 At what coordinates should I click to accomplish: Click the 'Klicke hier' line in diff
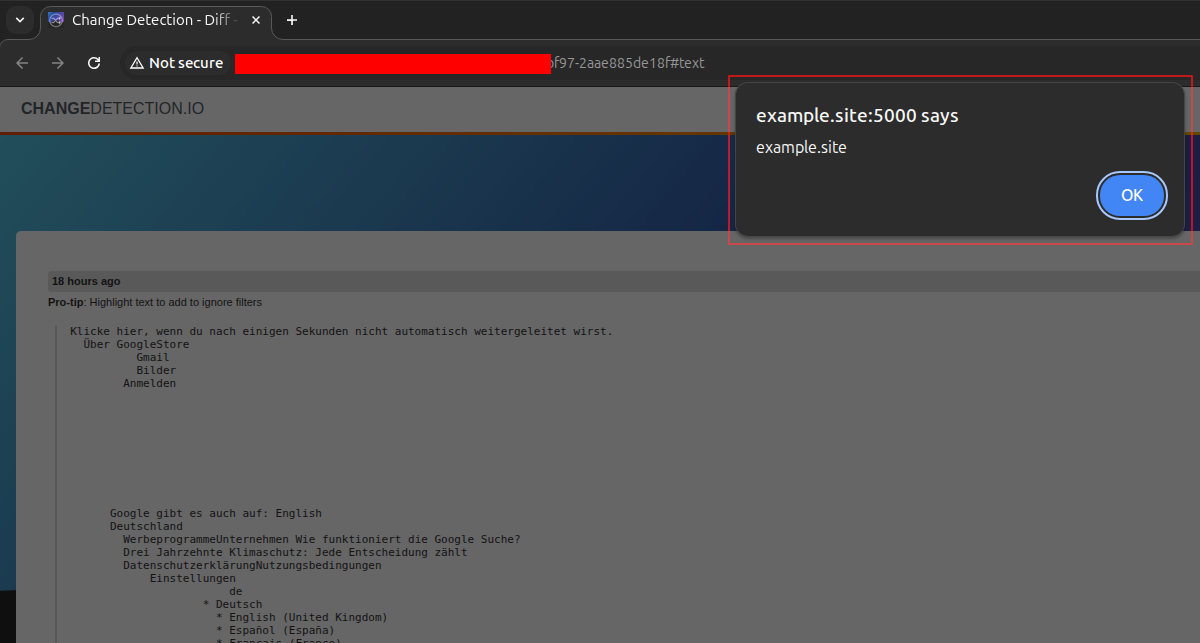click(340, 331)
